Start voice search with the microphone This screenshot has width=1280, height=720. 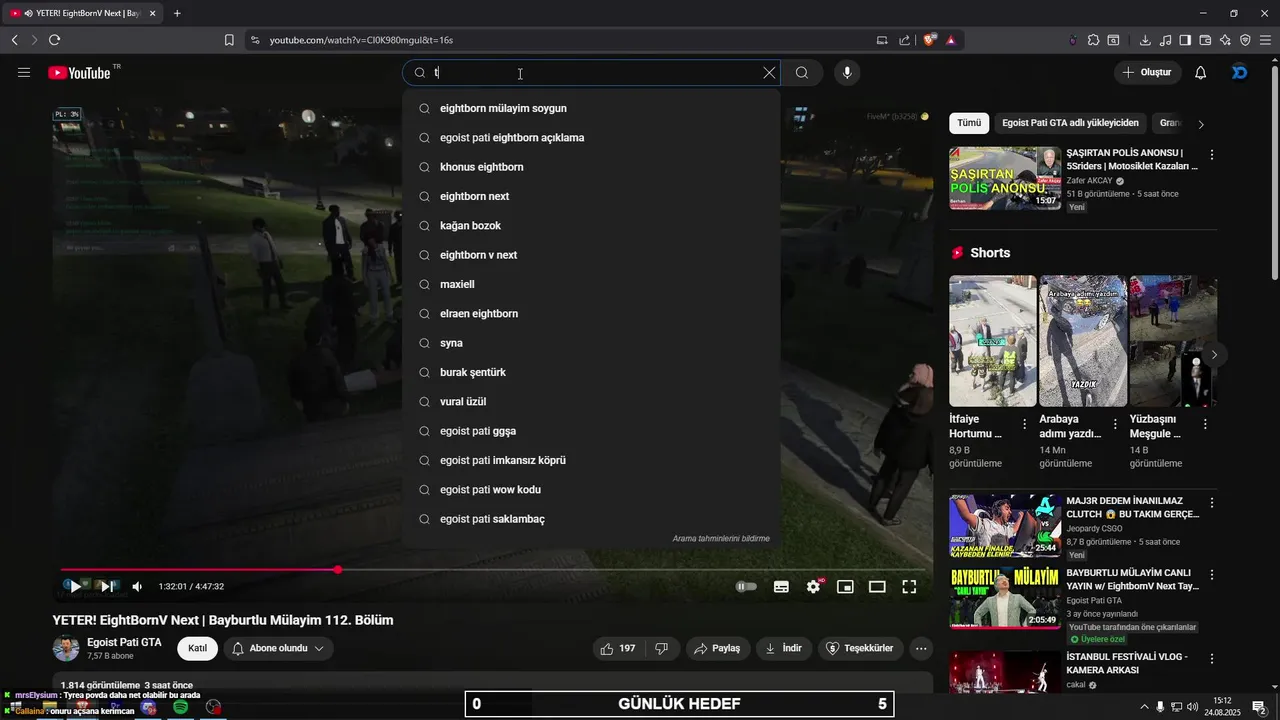(847, 72)
